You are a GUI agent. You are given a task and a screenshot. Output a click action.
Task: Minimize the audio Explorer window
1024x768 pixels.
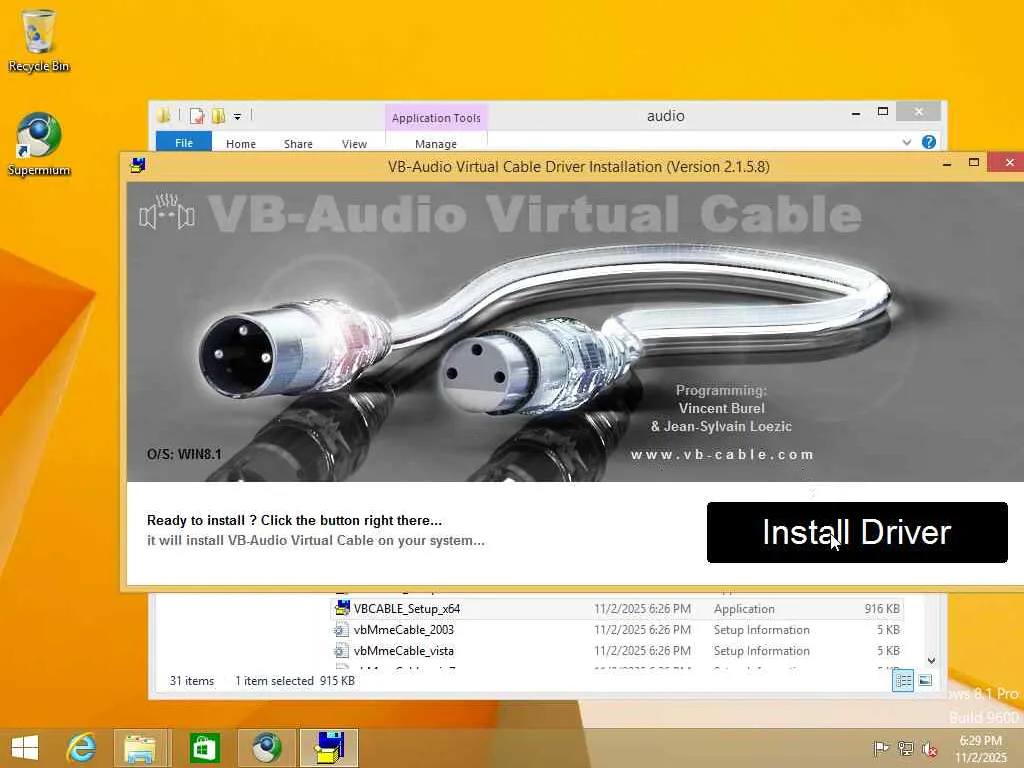point(856,114)
